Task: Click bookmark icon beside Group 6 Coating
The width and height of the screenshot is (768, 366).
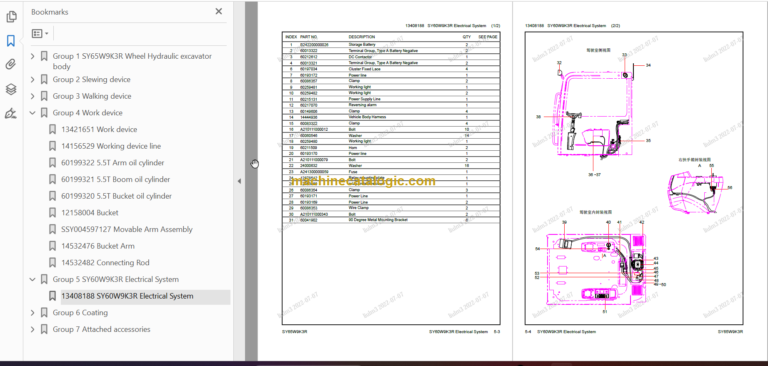Action: (44, 313)
